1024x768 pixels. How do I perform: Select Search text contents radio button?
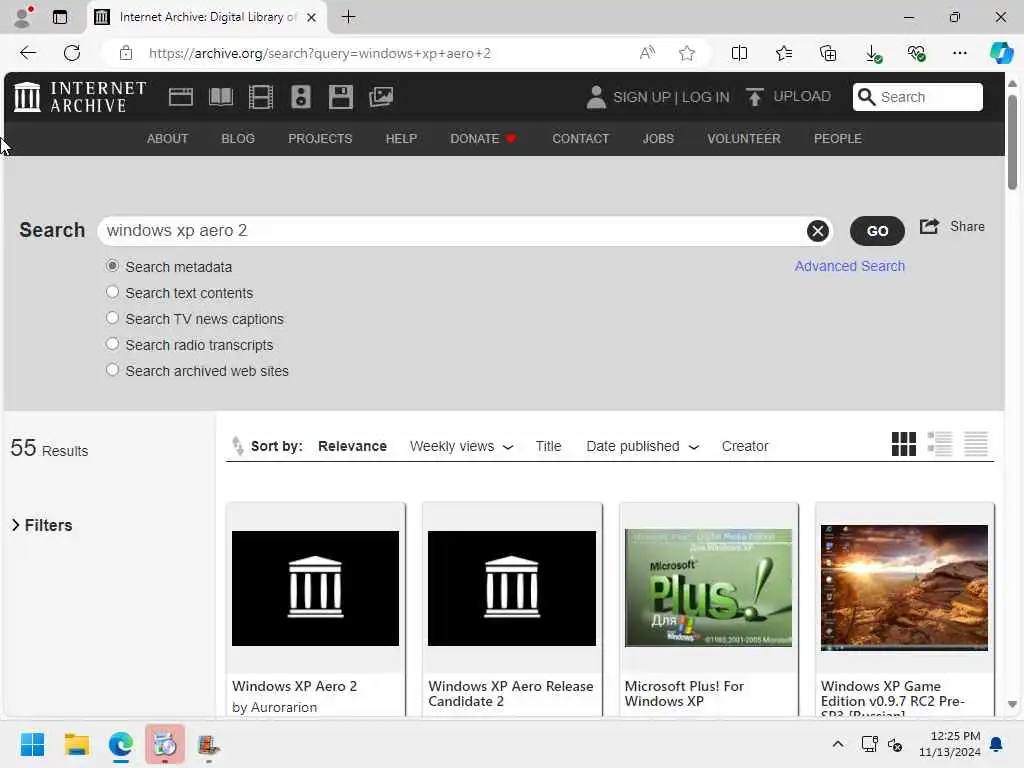click(112, 292)
